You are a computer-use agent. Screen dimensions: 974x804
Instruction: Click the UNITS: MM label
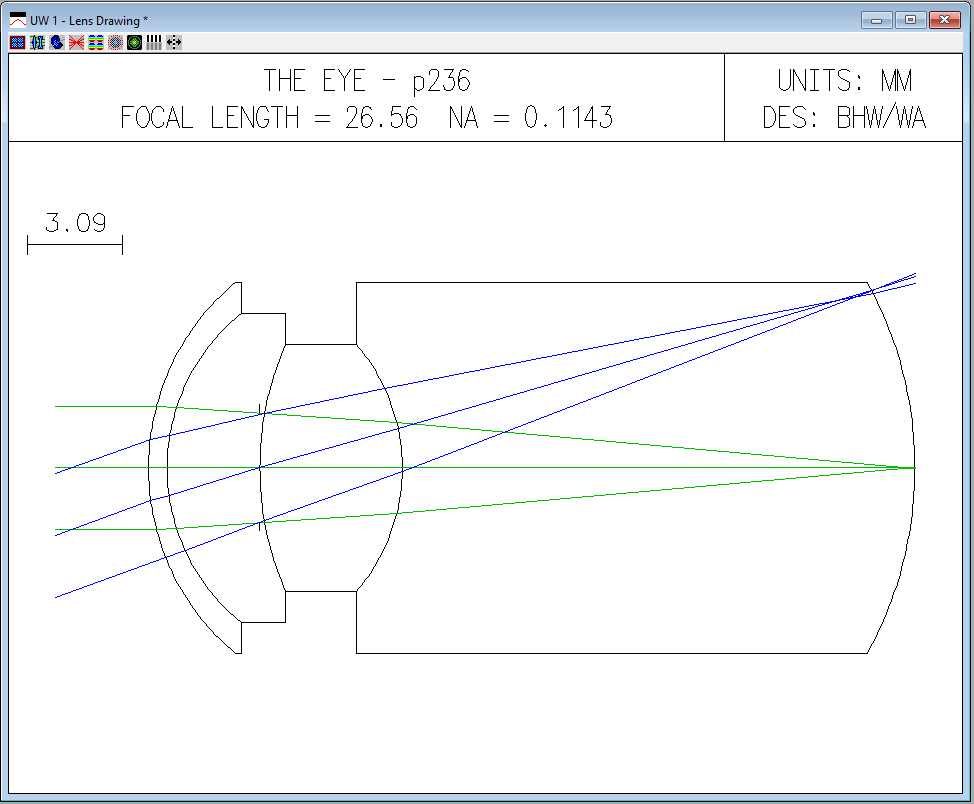[x=844, y=81]
